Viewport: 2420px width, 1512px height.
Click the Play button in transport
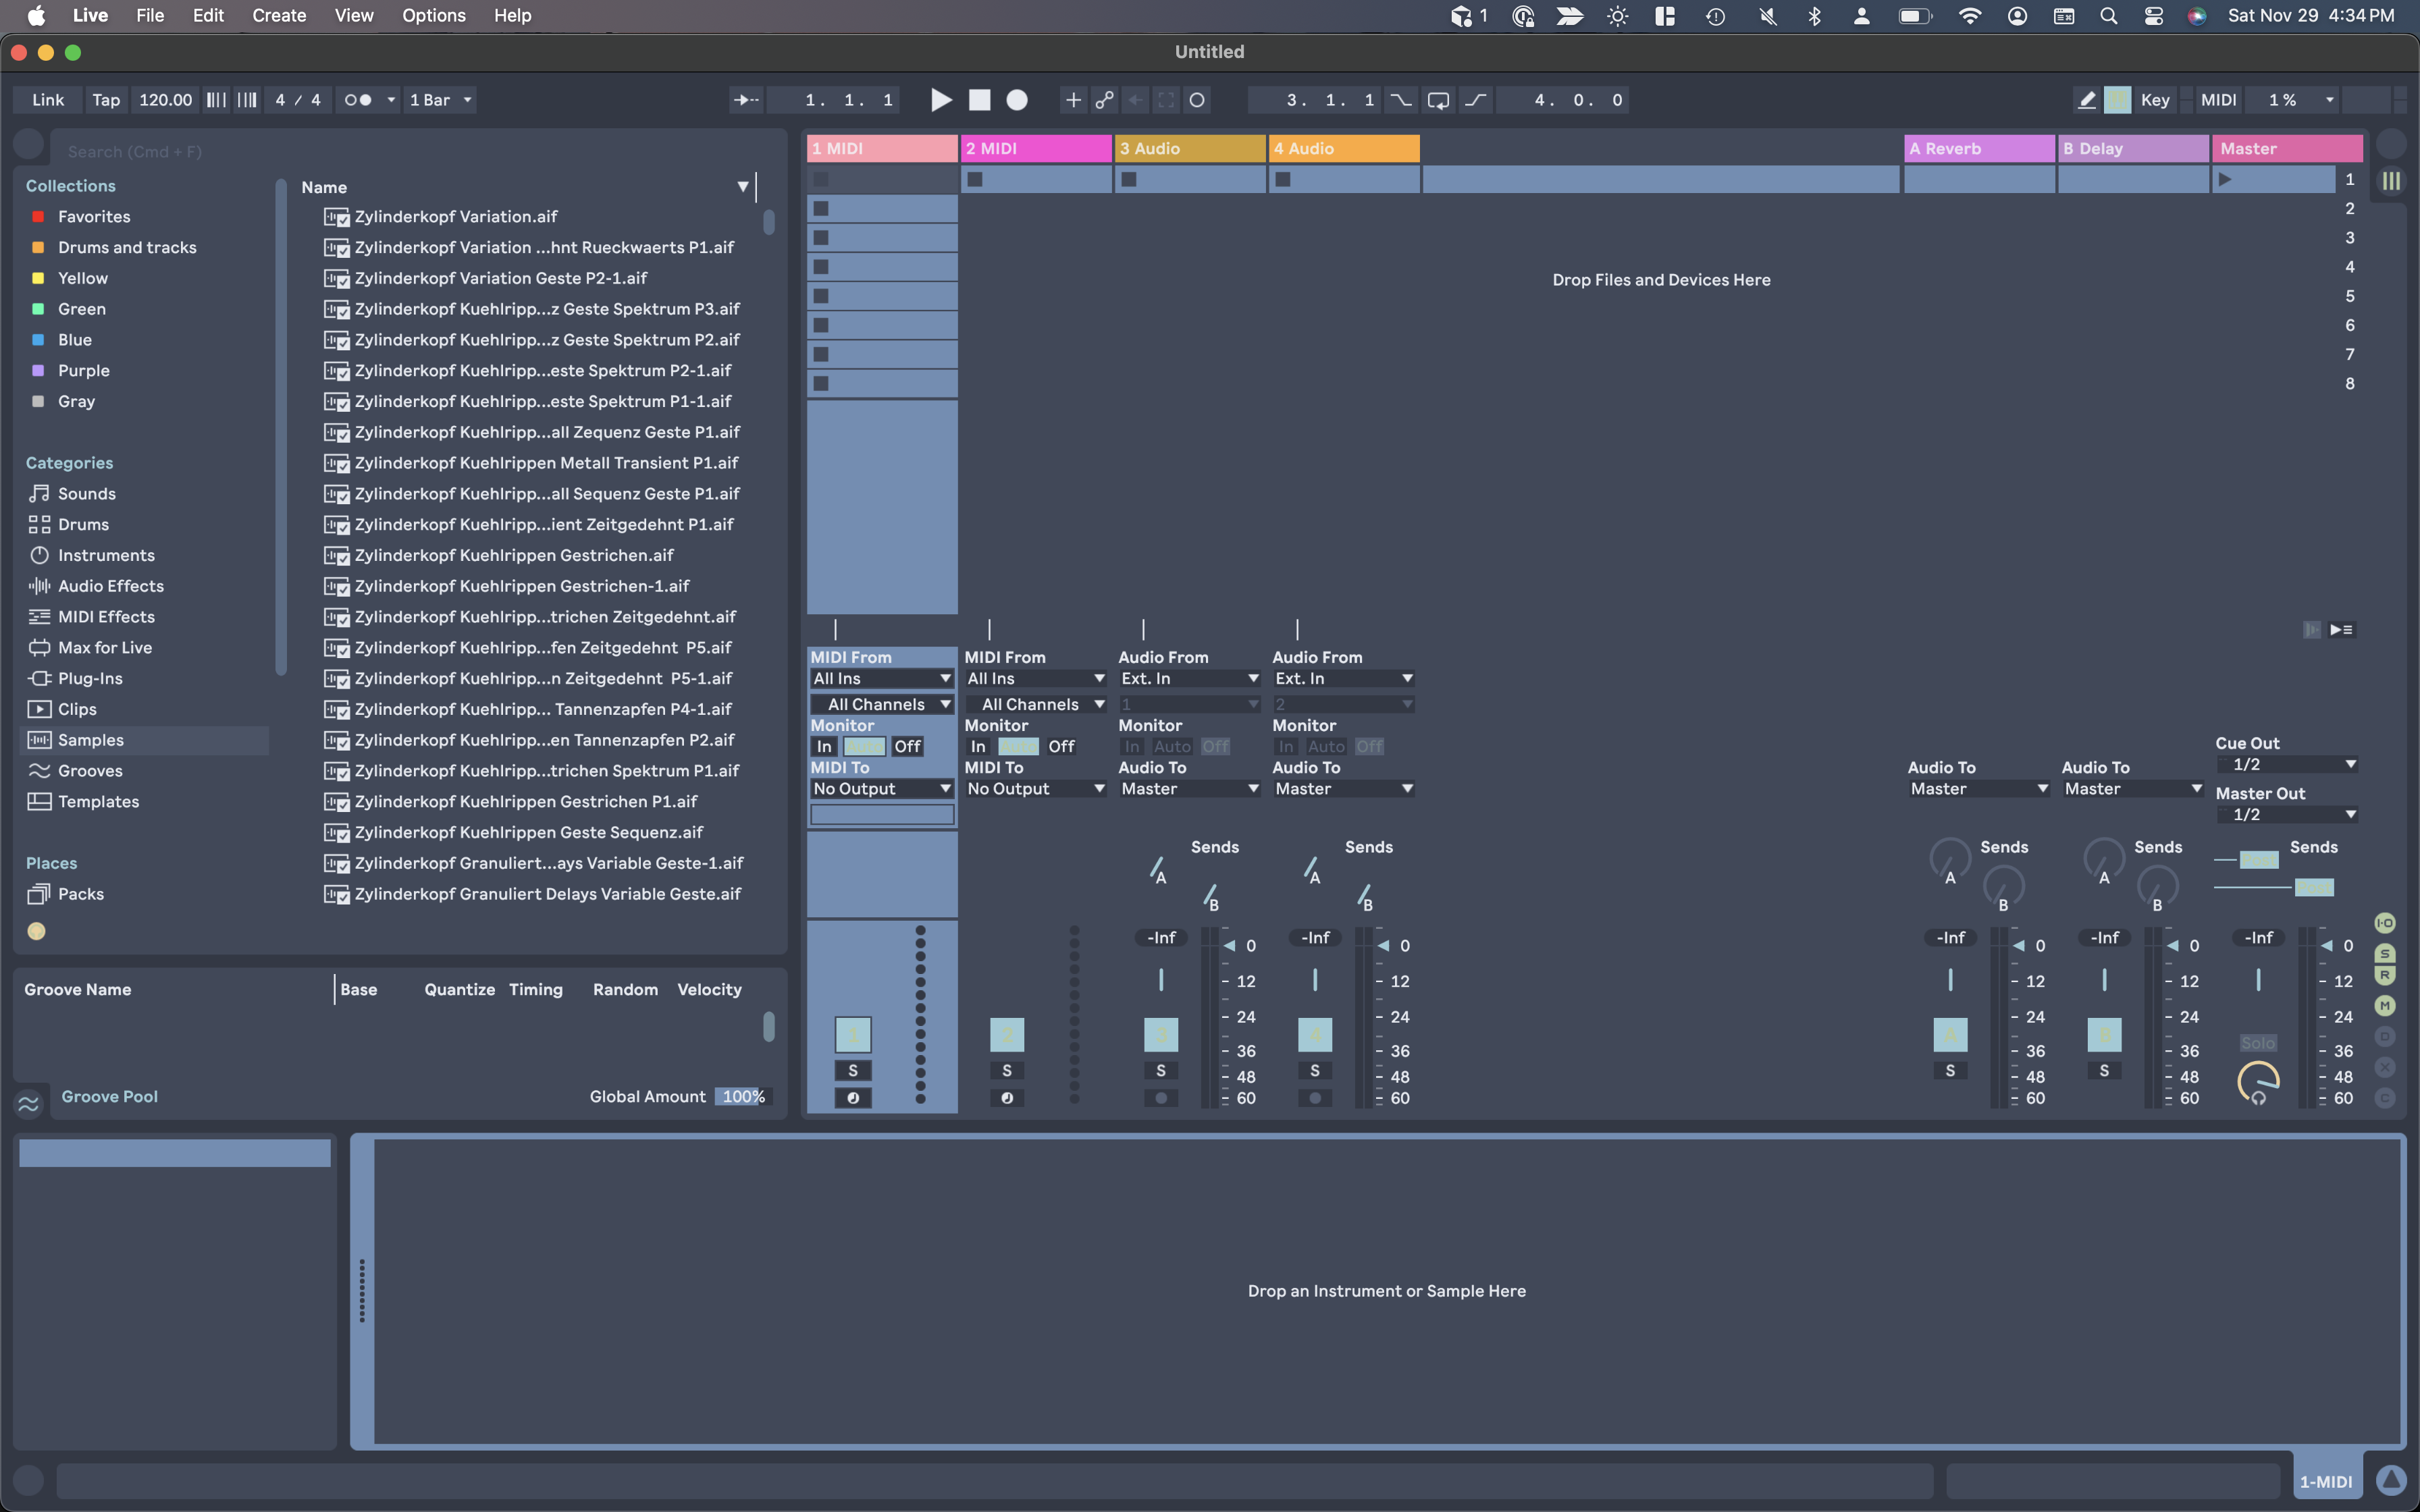[940, 100]
